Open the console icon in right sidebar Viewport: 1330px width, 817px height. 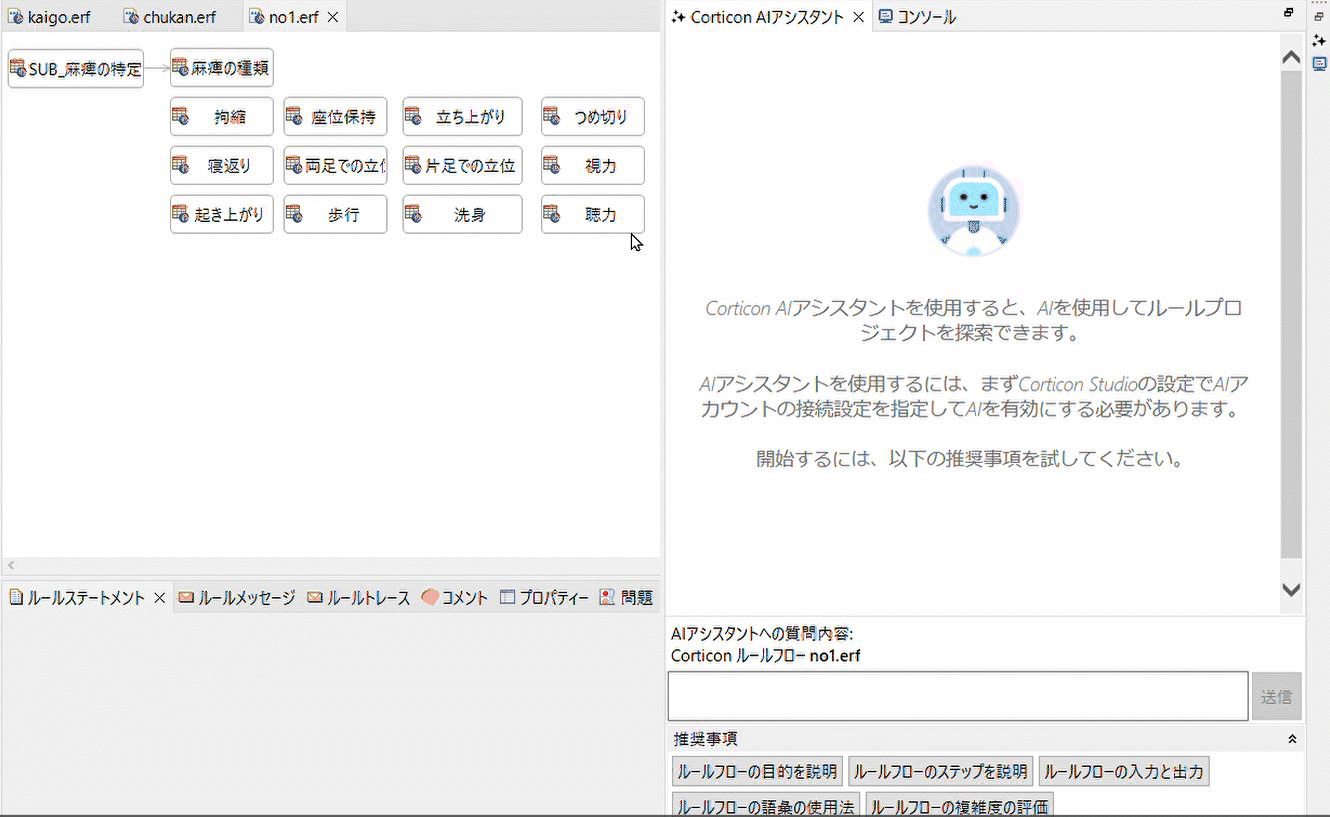pyautogui.click(x=1319, y=63)
